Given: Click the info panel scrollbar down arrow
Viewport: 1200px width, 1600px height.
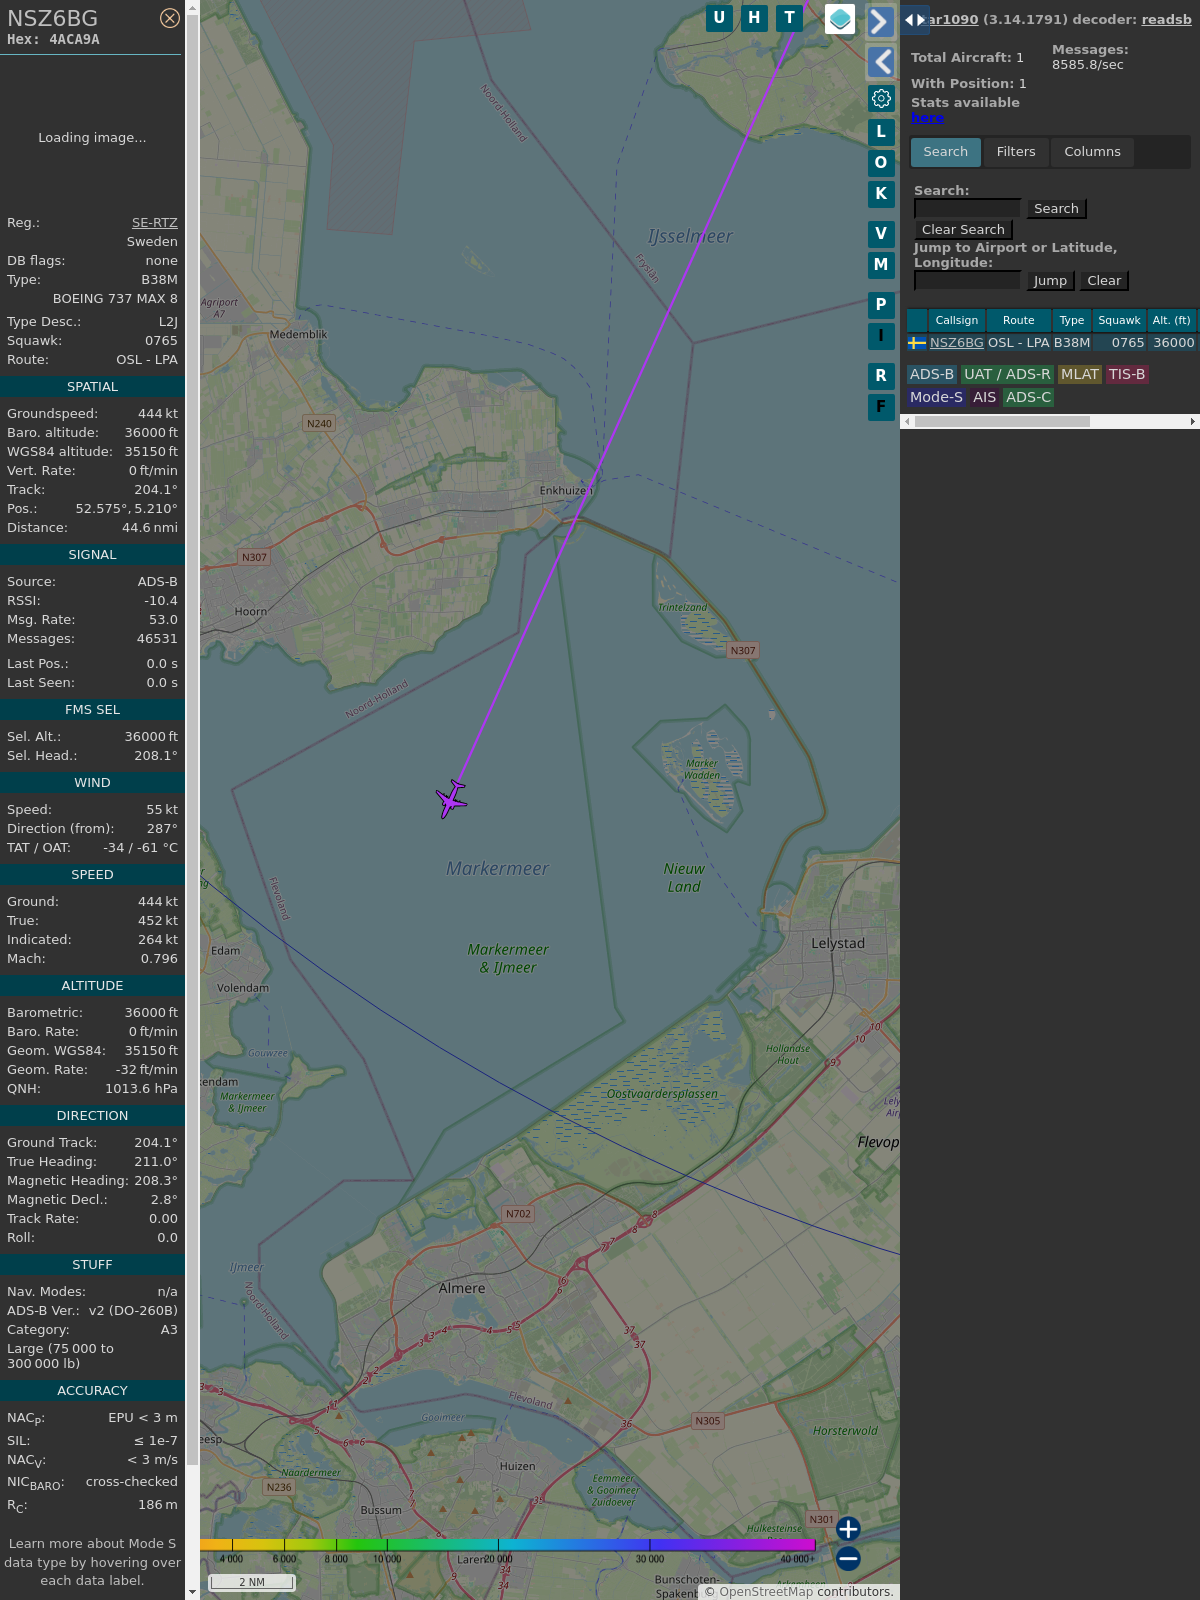Looking at the screenshot, I should pos(192,1592).
